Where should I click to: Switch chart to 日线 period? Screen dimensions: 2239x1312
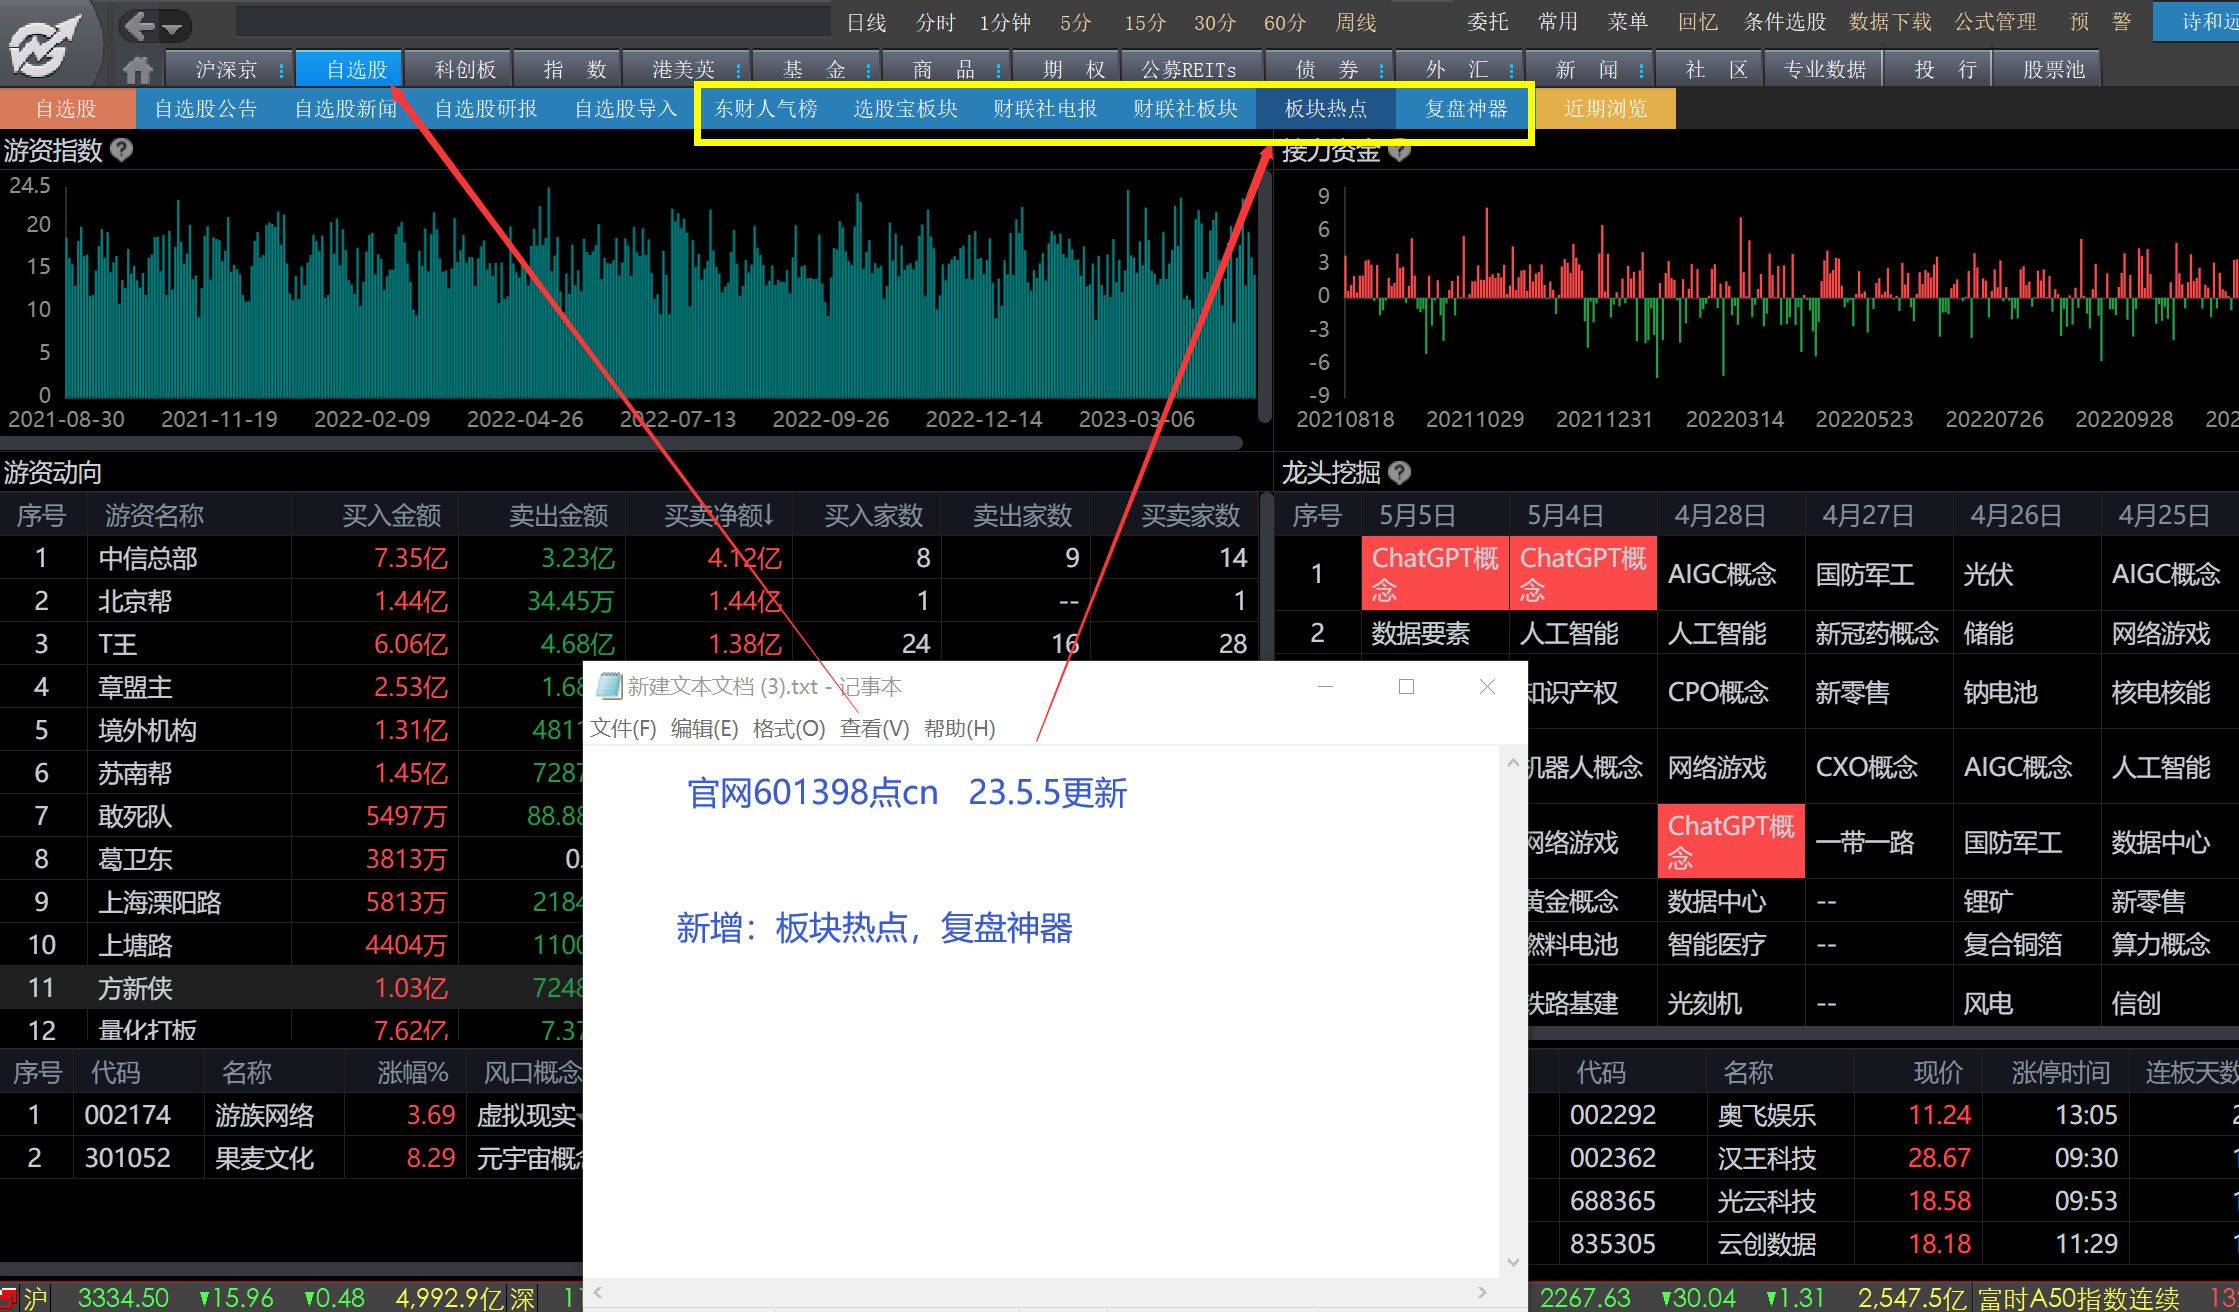point(866,22)
